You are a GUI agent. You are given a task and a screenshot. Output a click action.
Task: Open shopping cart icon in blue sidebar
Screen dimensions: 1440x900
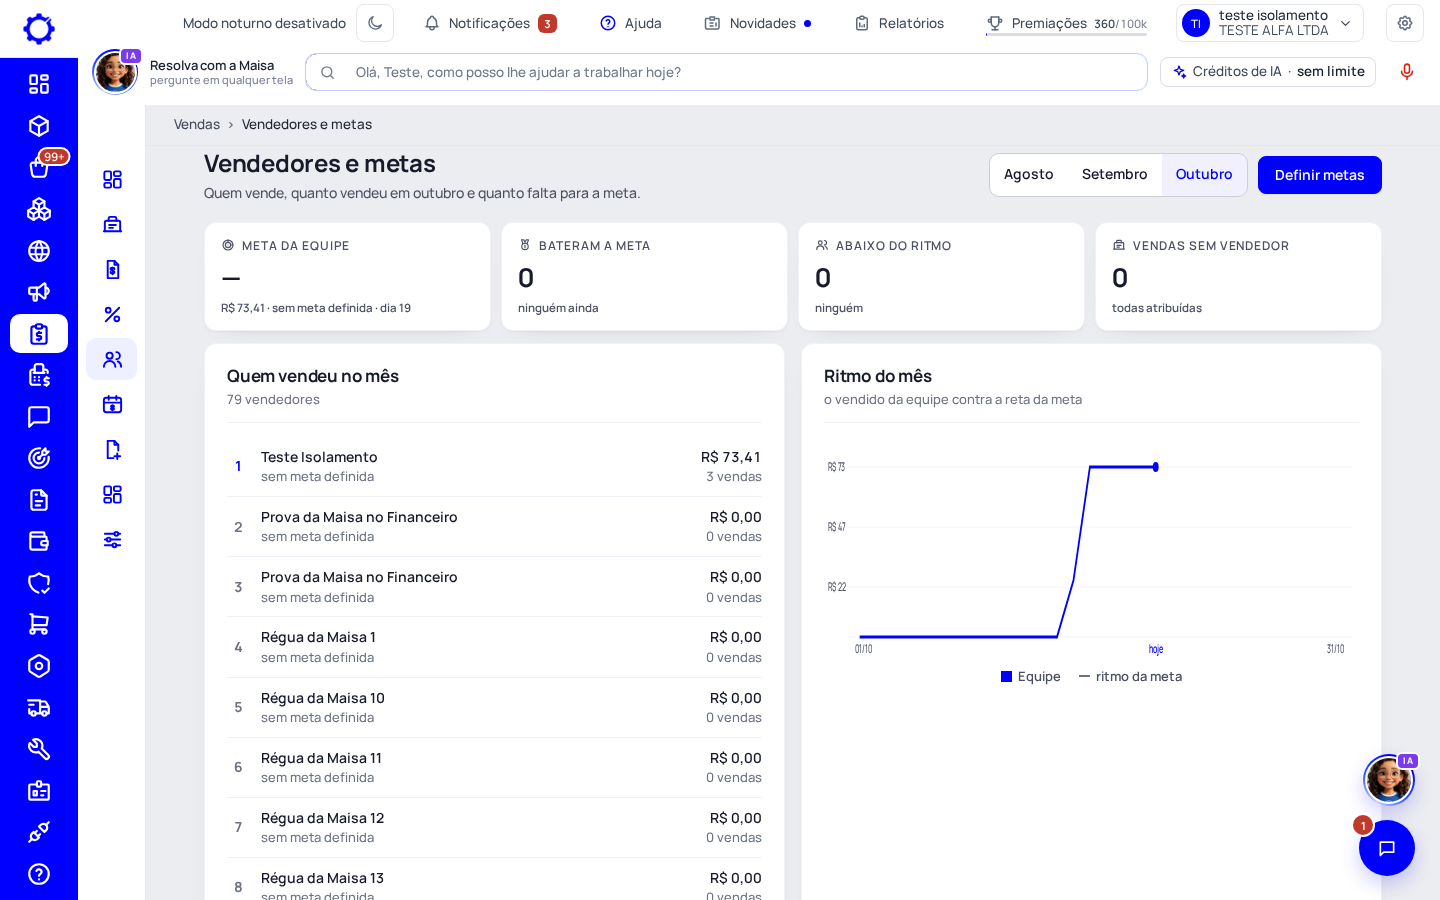coord(39,624)
